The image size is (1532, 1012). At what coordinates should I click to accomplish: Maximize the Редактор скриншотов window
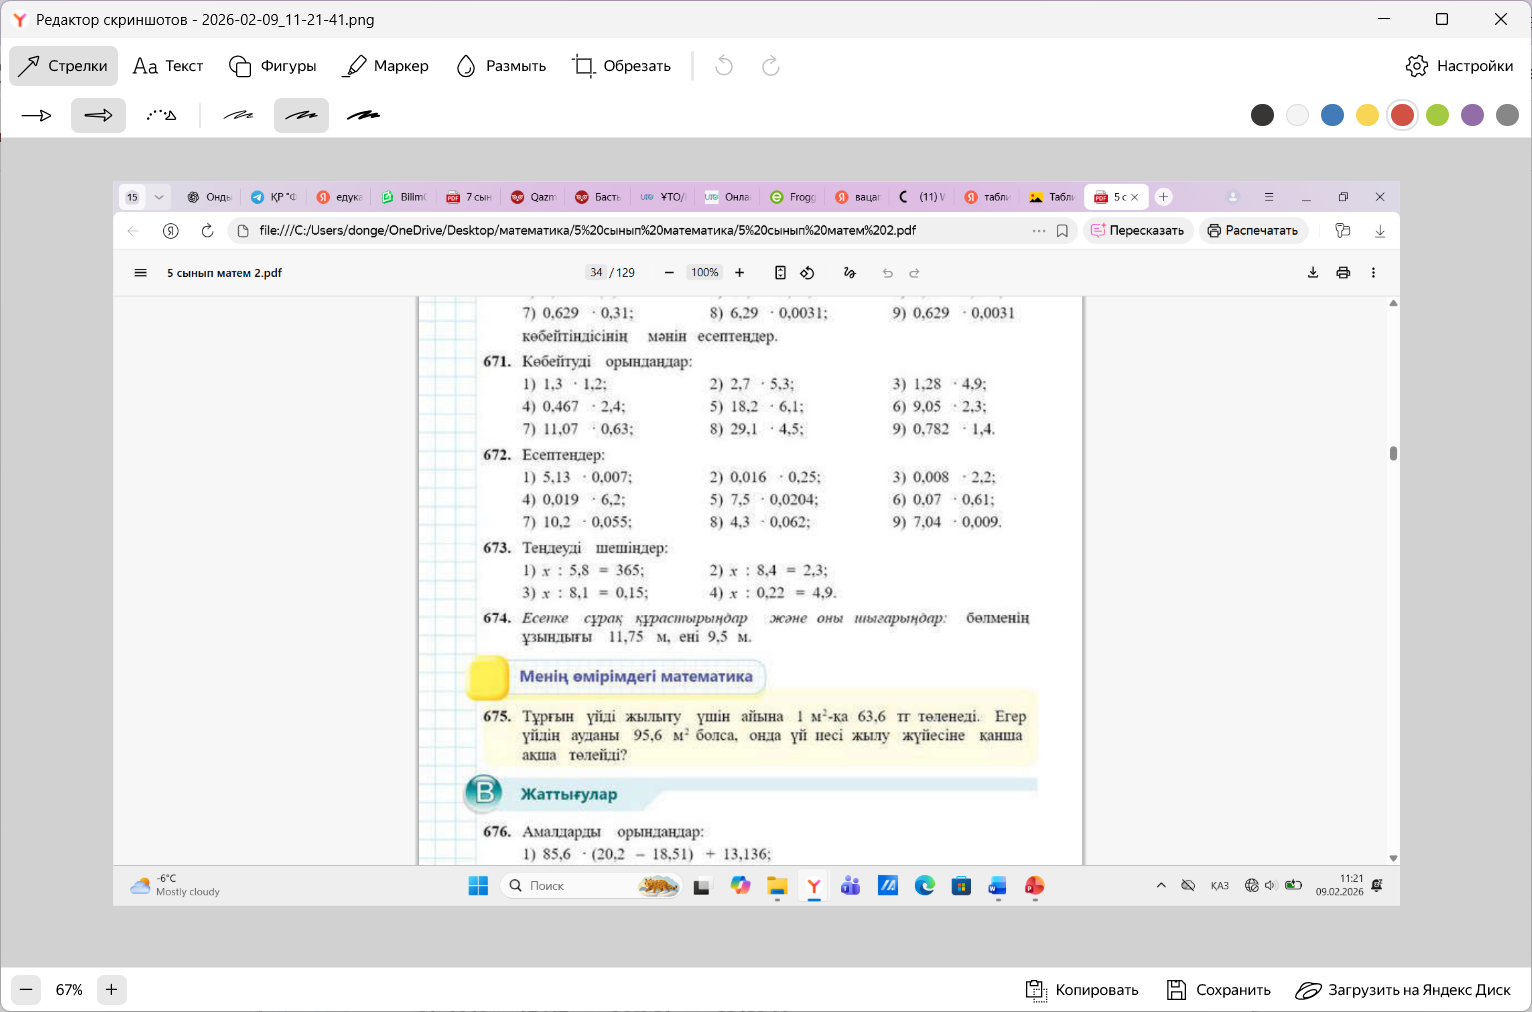click(x=1442, y=19)
